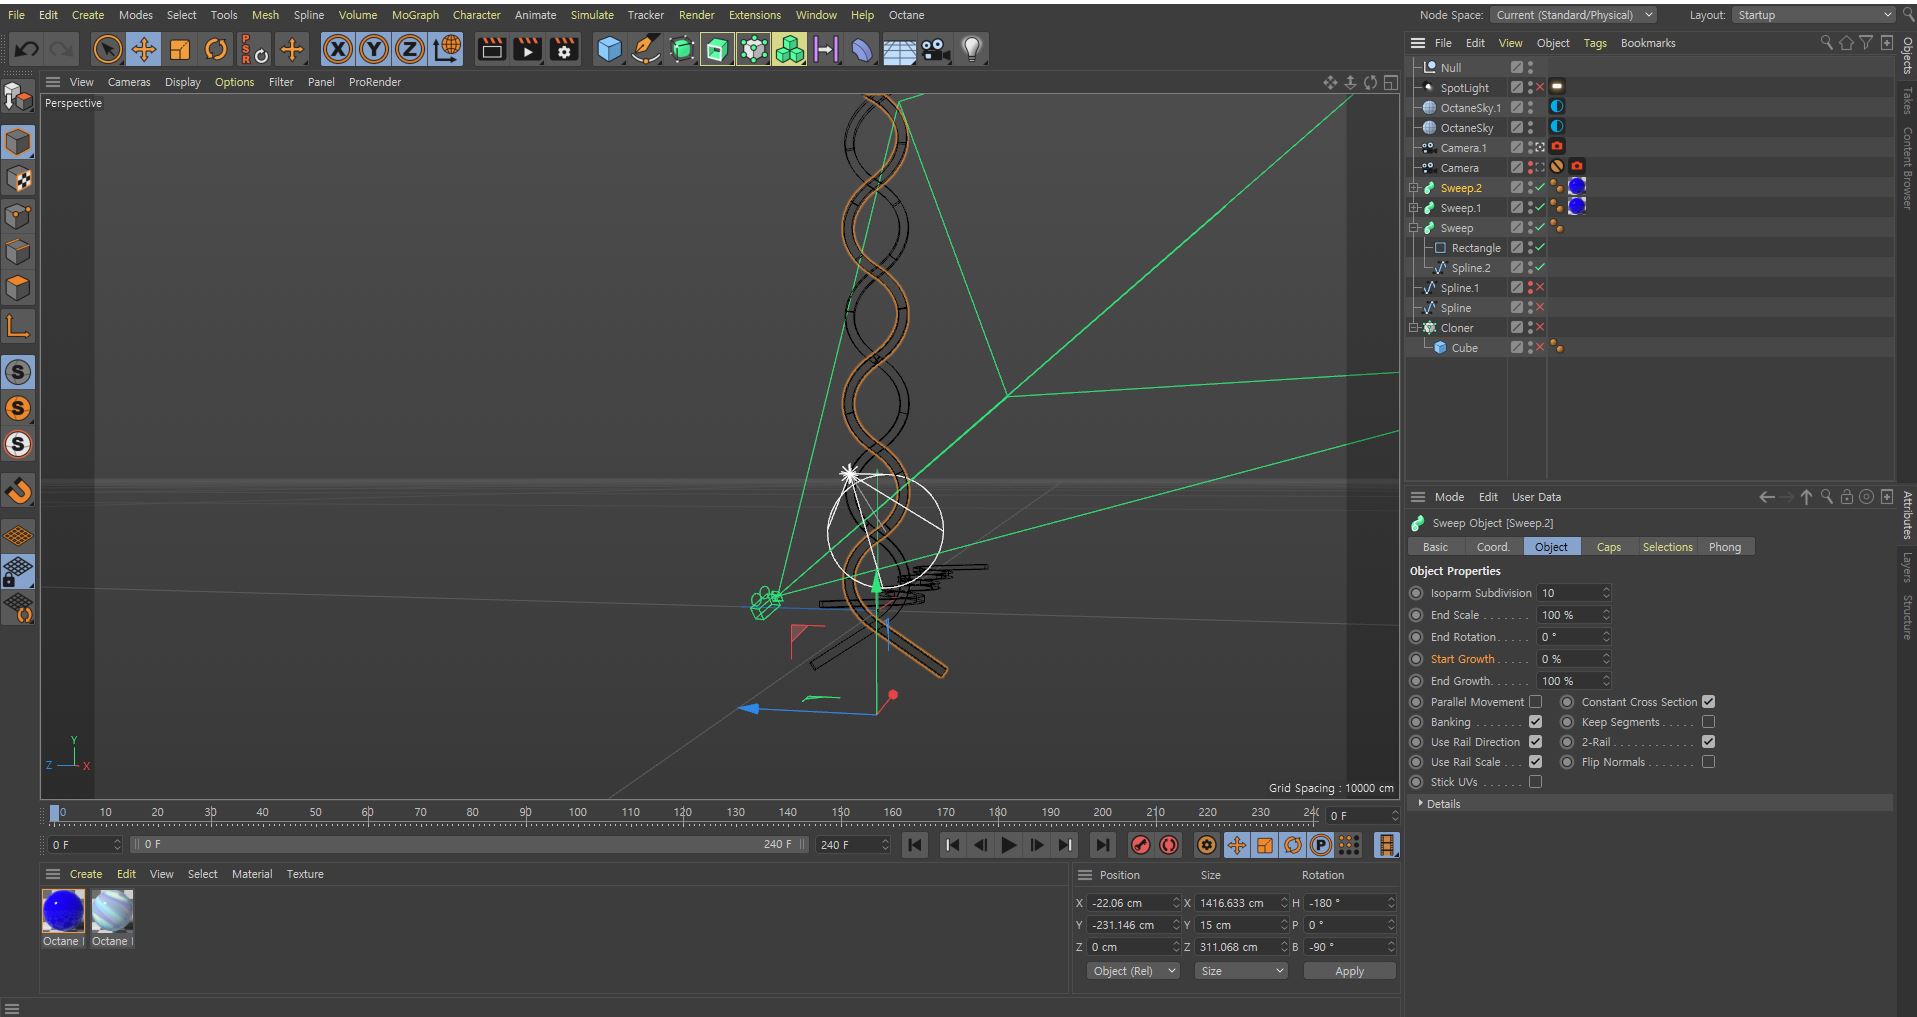
Task: Open the Node Space dropdown
Action: (x=1572, y=15)
